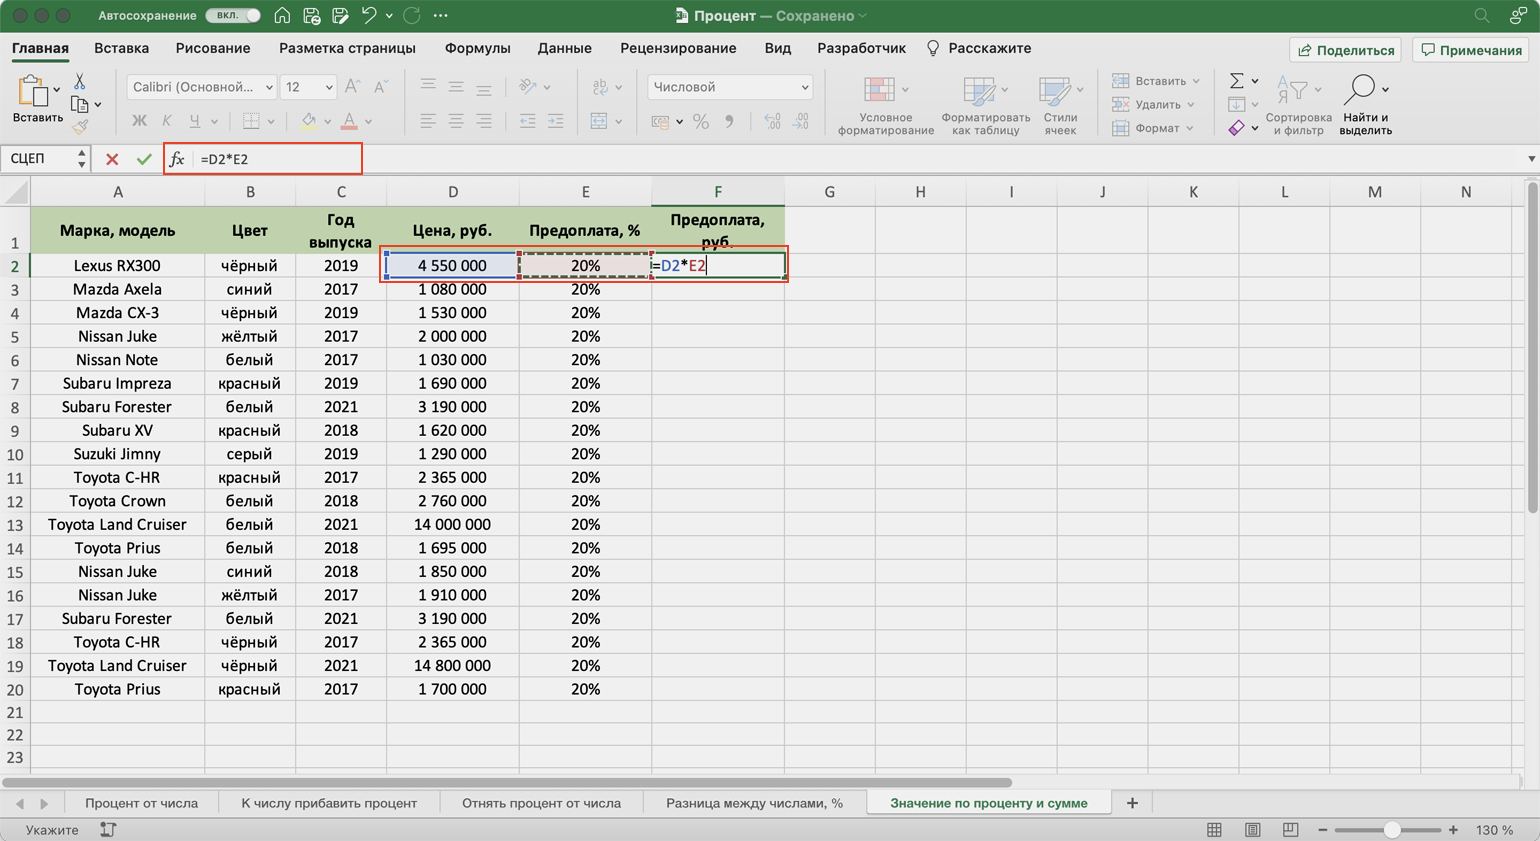
Task: Open the Формулы ribbon tab
Action: point(477,48)
